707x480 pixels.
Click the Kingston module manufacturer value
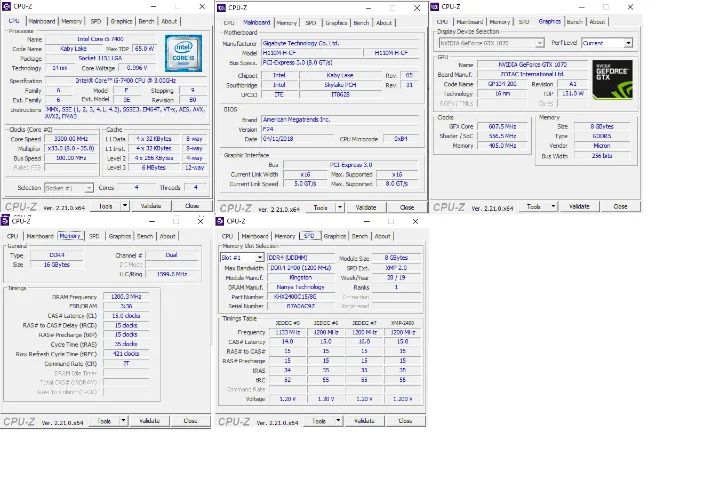301,278
